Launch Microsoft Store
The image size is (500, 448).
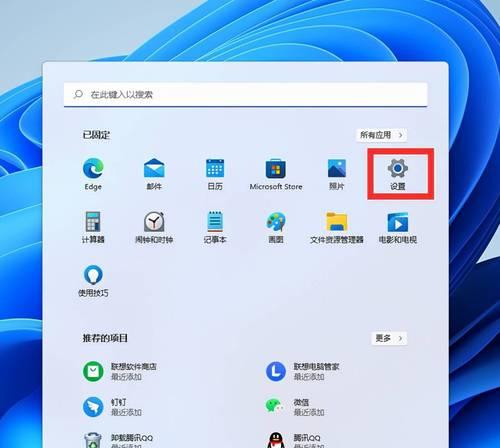pyautogui.click(x=276, y=174)
